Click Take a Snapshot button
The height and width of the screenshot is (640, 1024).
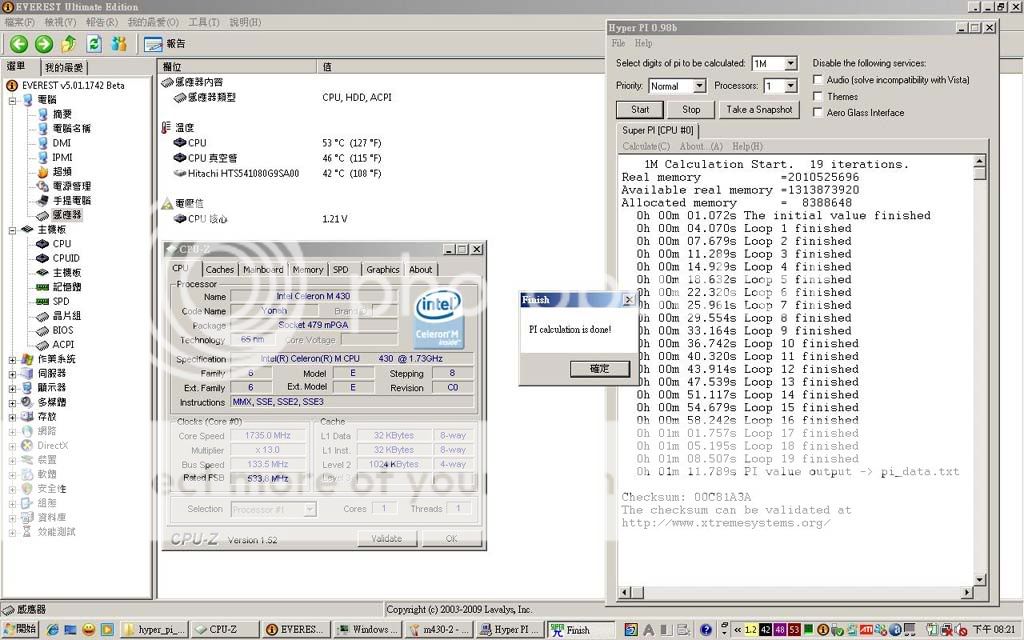[760, 110]
